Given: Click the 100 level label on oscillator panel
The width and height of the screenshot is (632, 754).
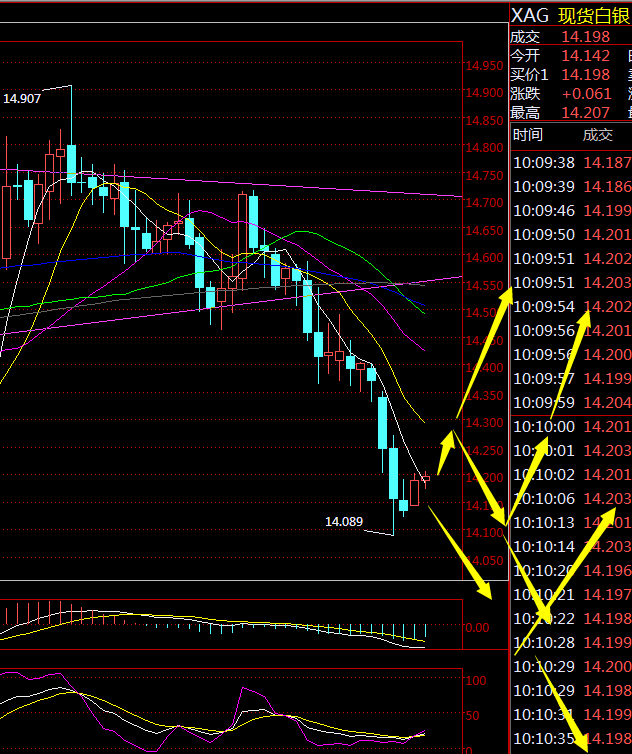Looking at the screenshot, I should pyautogui.click(x=476, y=681).
